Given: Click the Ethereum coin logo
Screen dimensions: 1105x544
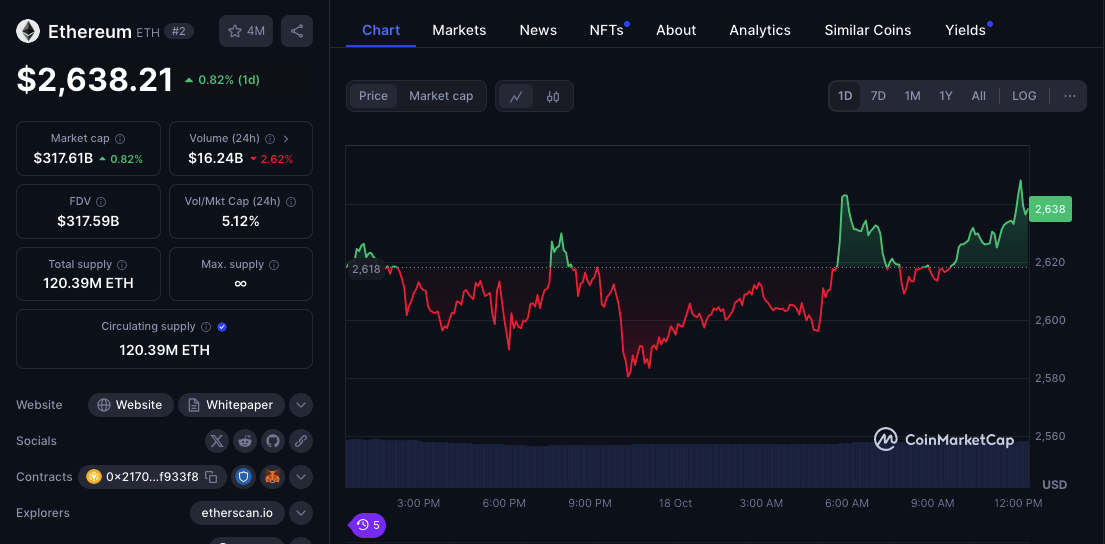Looking at the screenshot, I should [28, 31].
